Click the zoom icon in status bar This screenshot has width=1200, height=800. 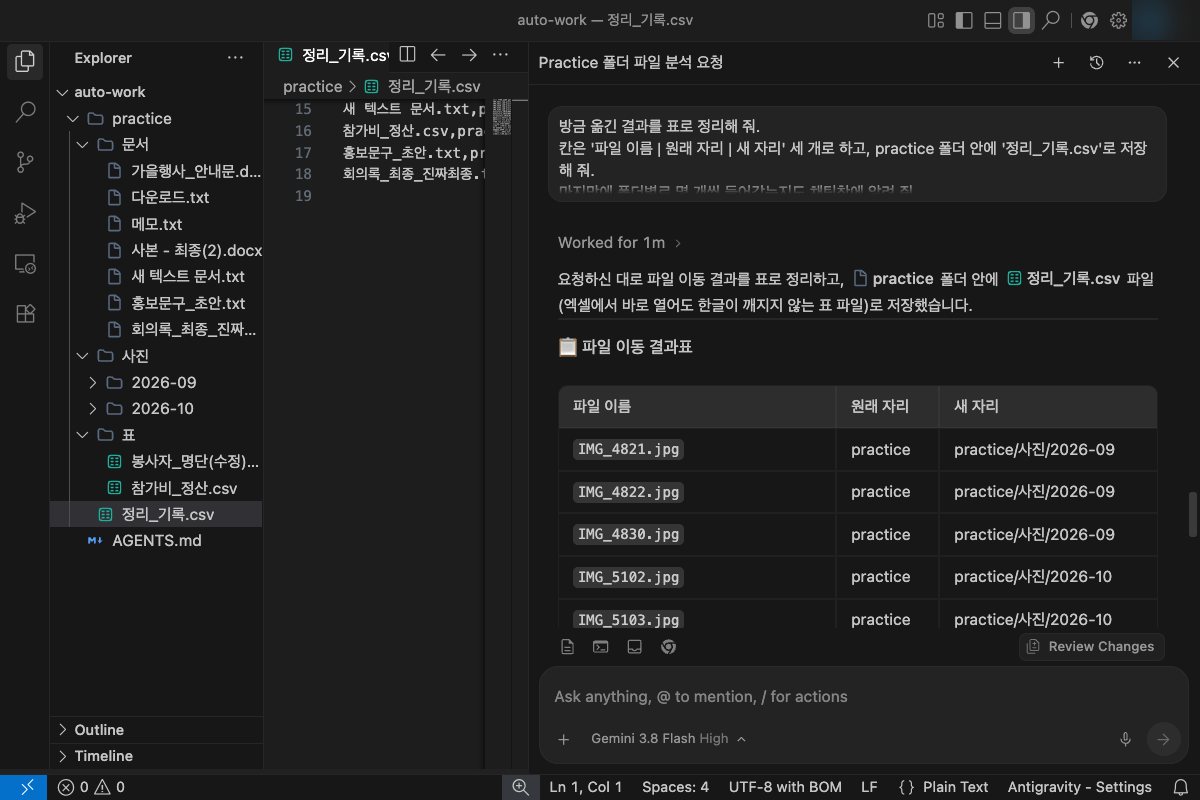(520, 787)
